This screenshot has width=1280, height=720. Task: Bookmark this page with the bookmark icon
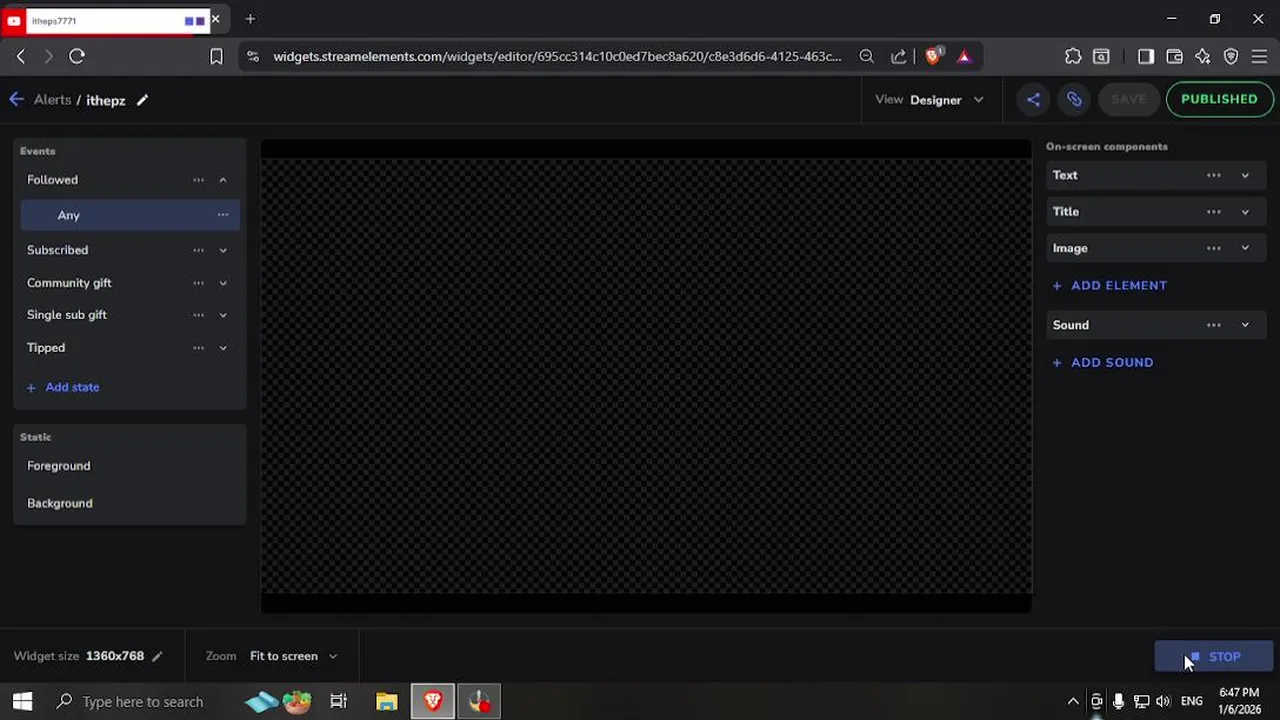tap(216, 57)
